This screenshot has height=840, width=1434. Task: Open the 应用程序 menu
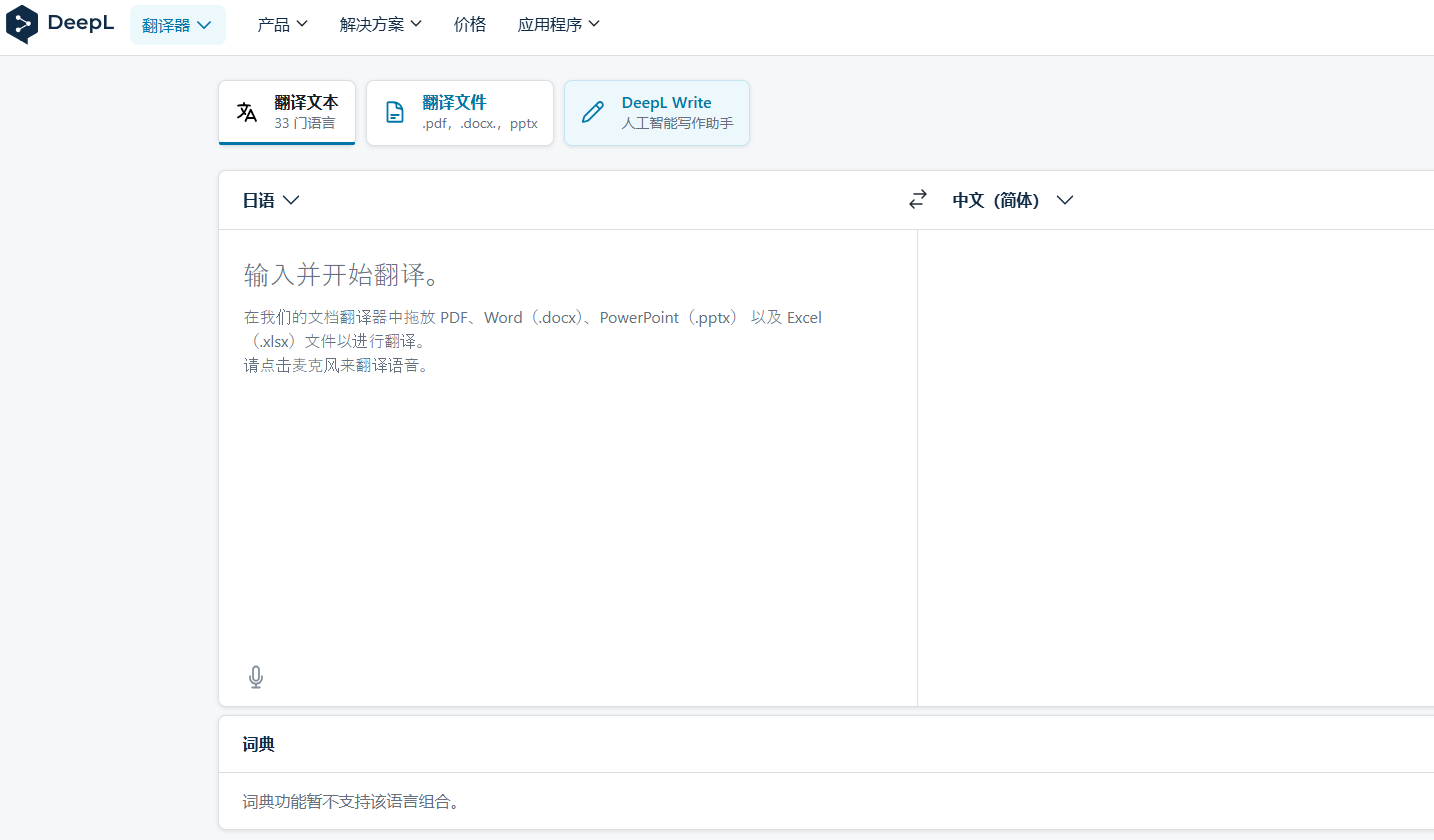[x=558, y=24]
